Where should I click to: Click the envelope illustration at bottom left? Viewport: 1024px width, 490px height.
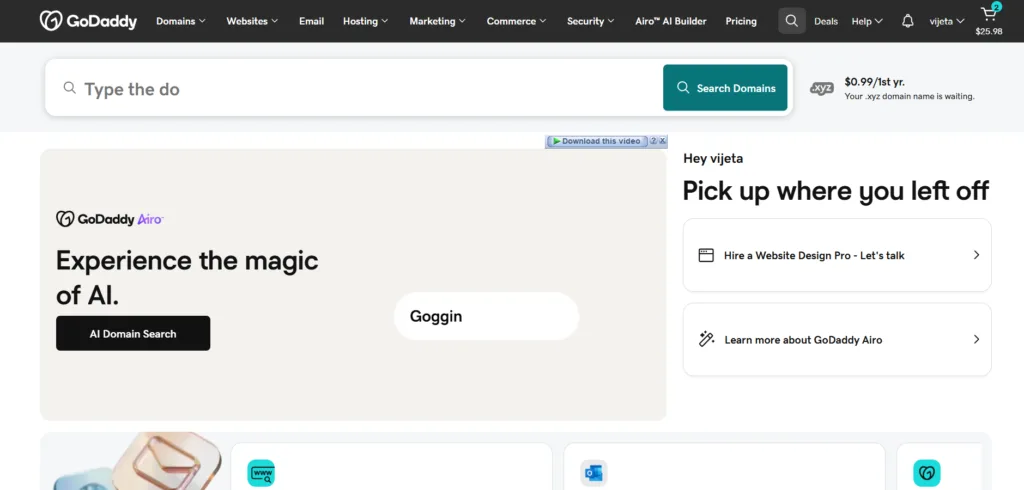[167, 461]
